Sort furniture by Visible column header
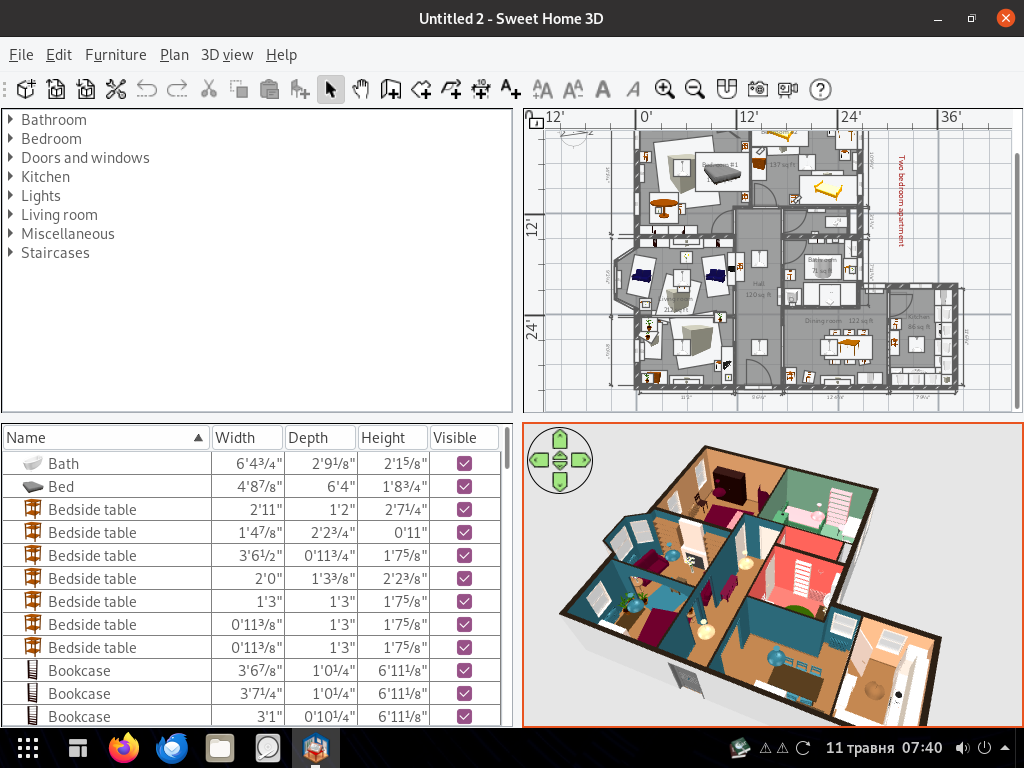This screenshot has width=1024, height=768. point(464,438)
